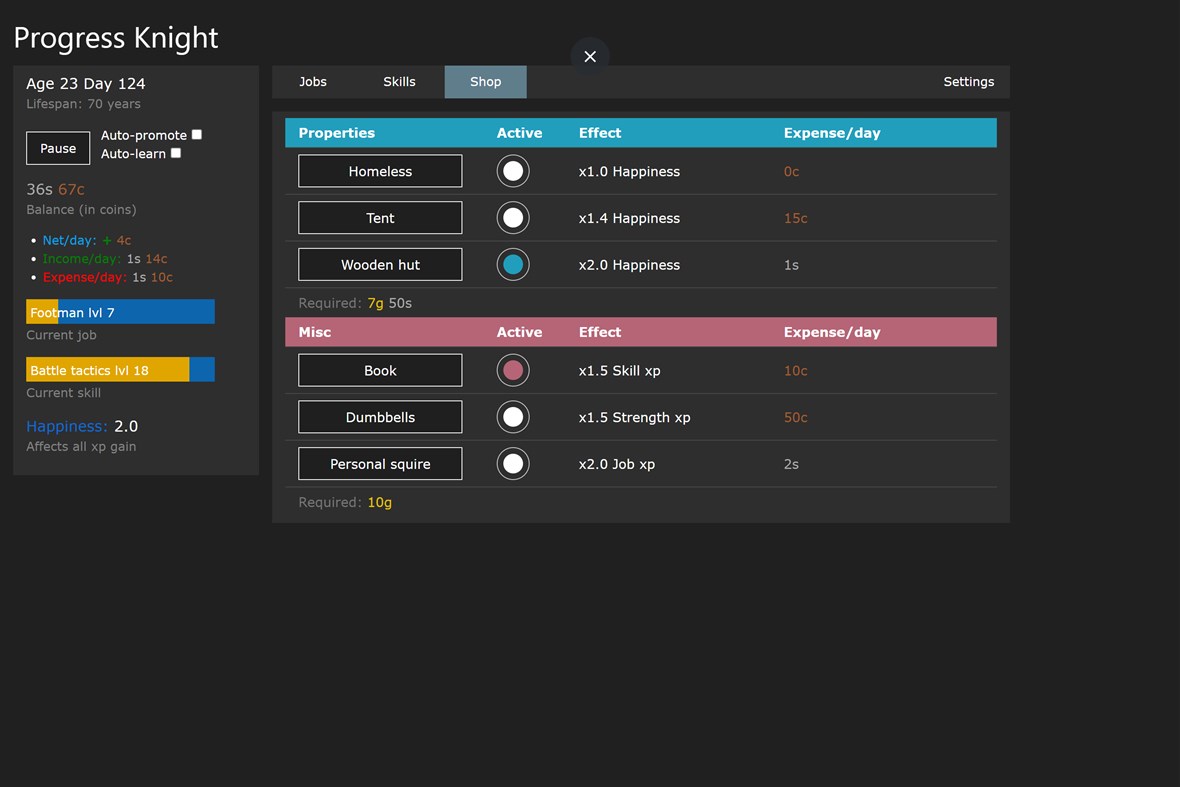
Task: Click the Footman lvl 7 progress bar
Action: point(120,311)
